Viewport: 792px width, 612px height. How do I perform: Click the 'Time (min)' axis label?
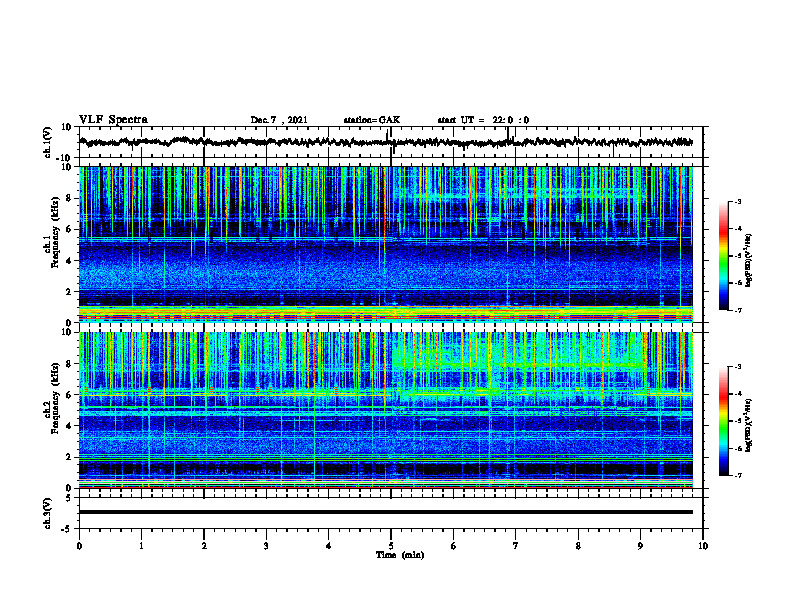[400, 555]
